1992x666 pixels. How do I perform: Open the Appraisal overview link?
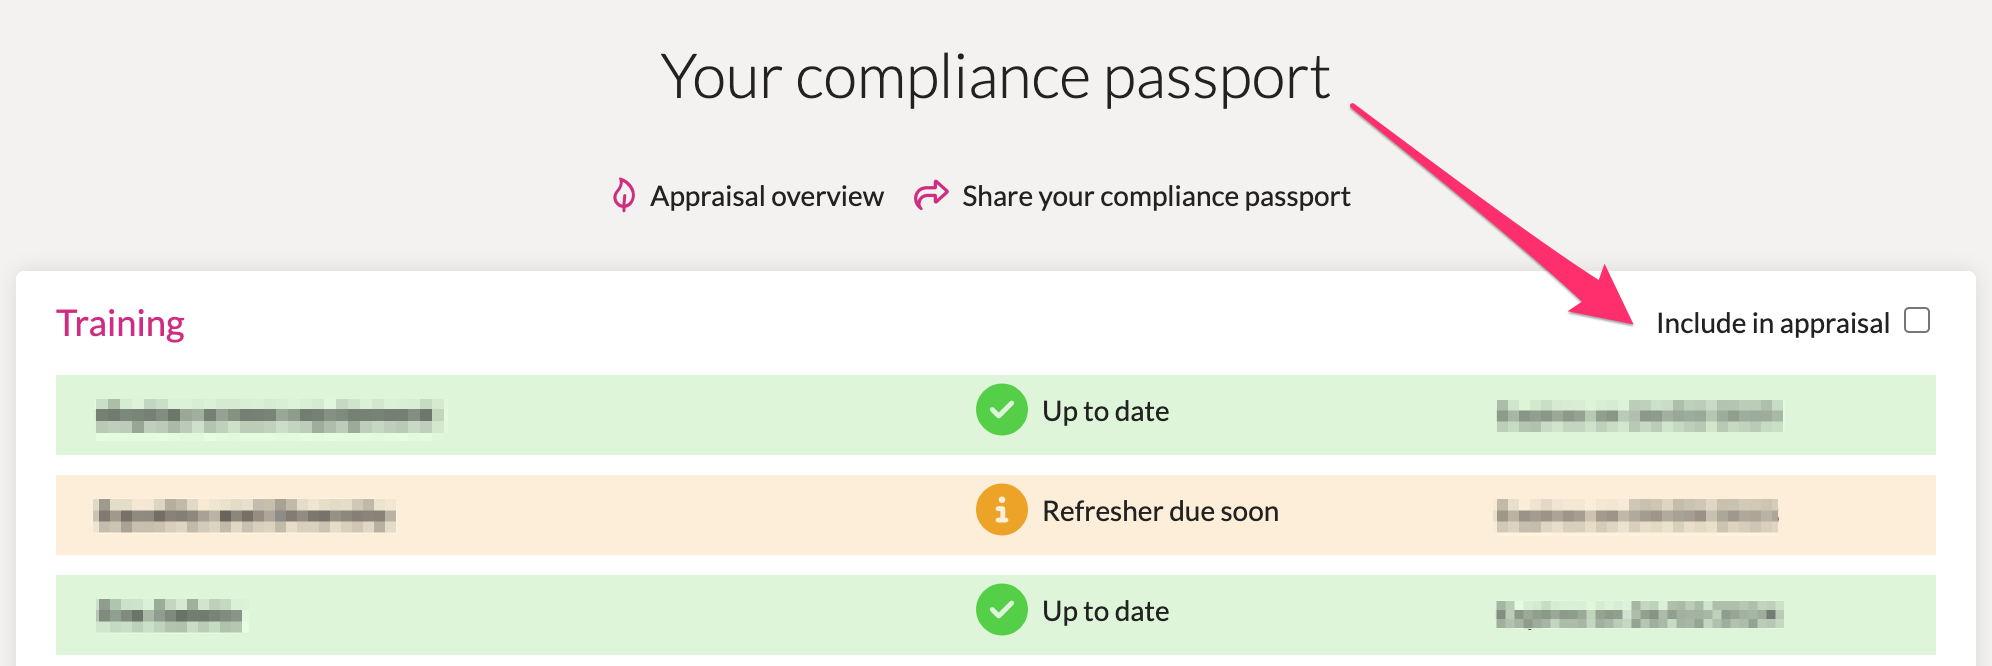(766, 196)
